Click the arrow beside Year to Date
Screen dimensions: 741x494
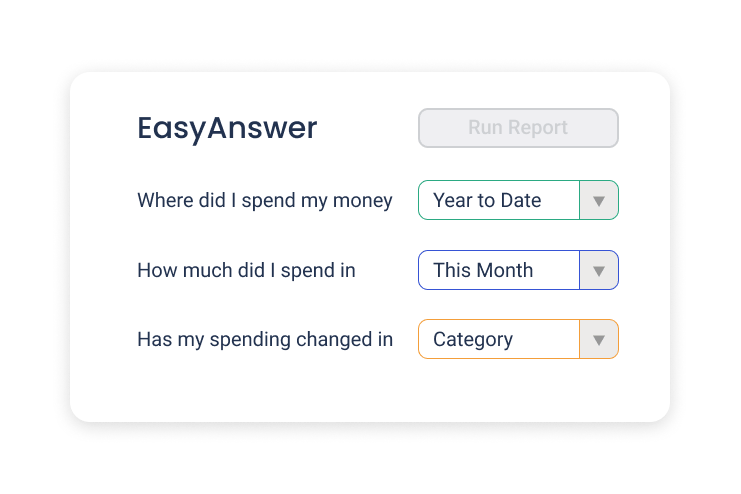pos(599,200)
